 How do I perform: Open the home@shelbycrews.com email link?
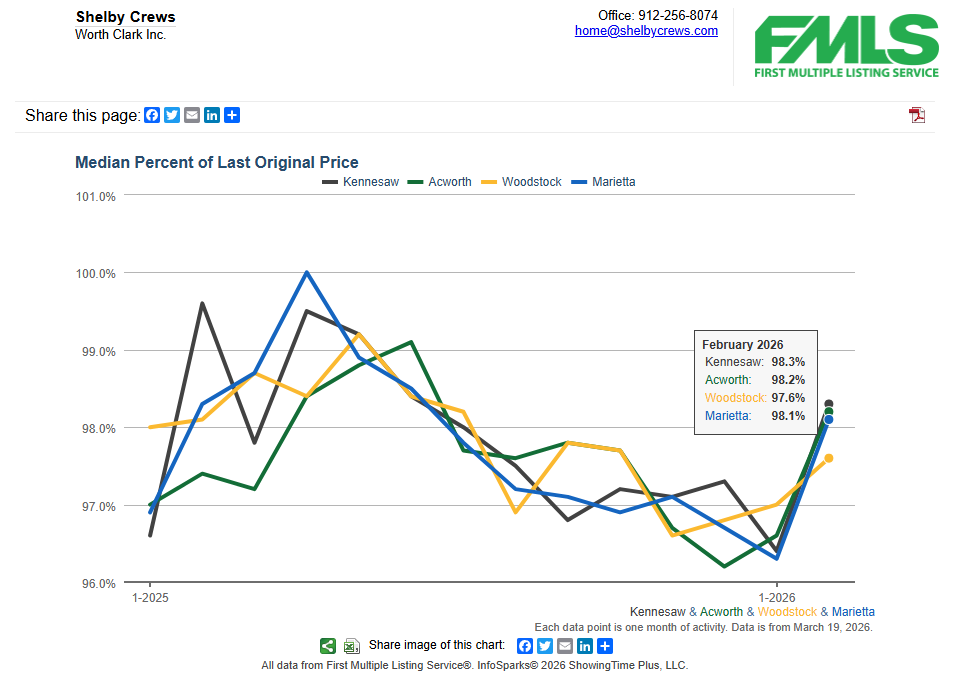click(646, 30)
